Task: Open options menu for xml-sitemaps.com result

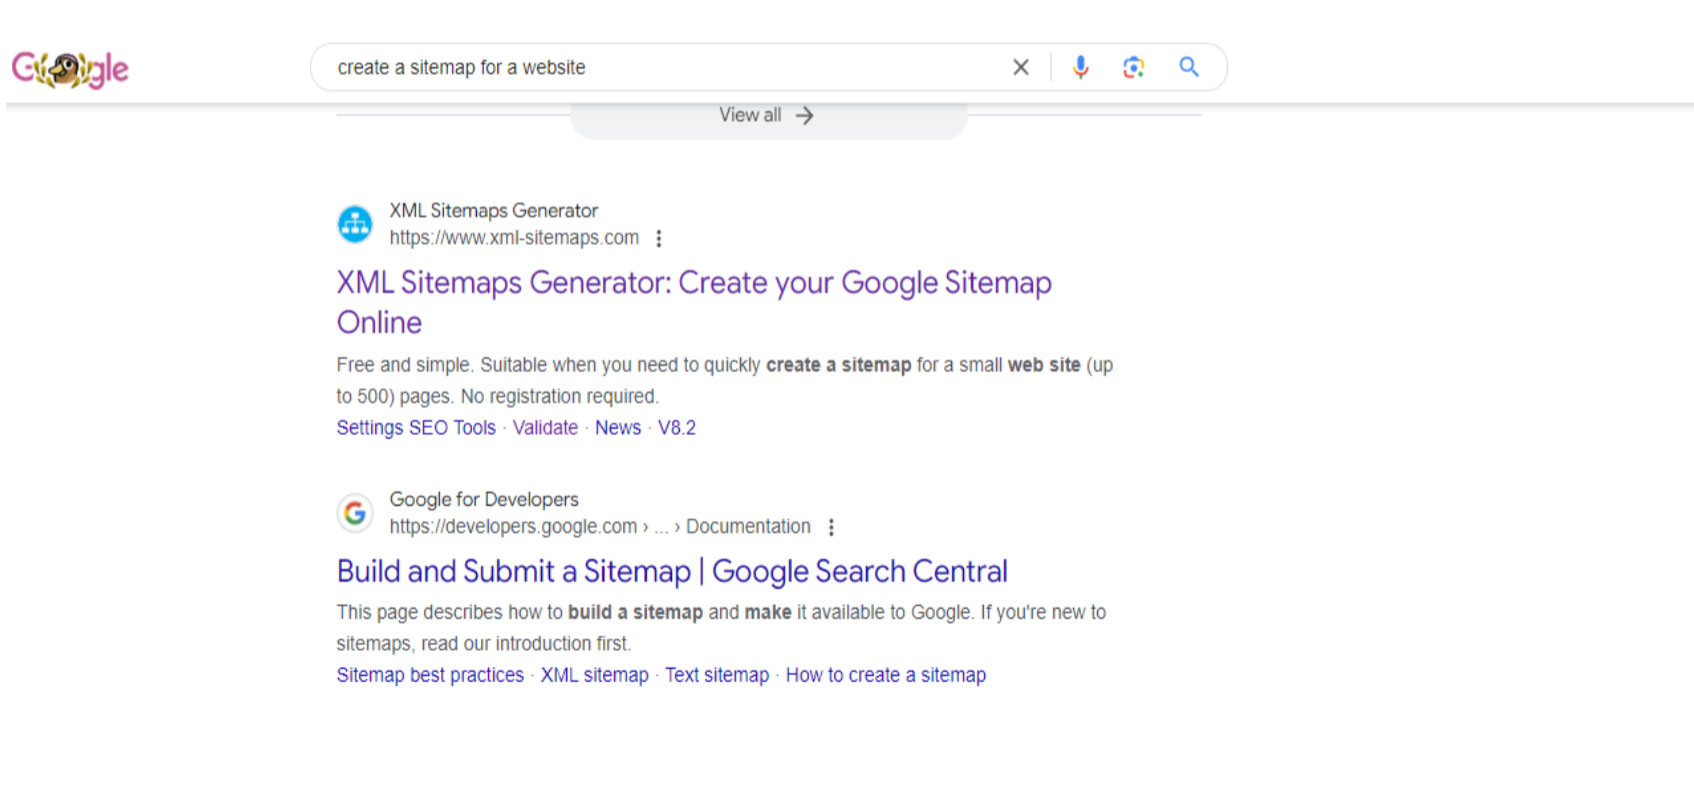Action: [x=658, y=238]
